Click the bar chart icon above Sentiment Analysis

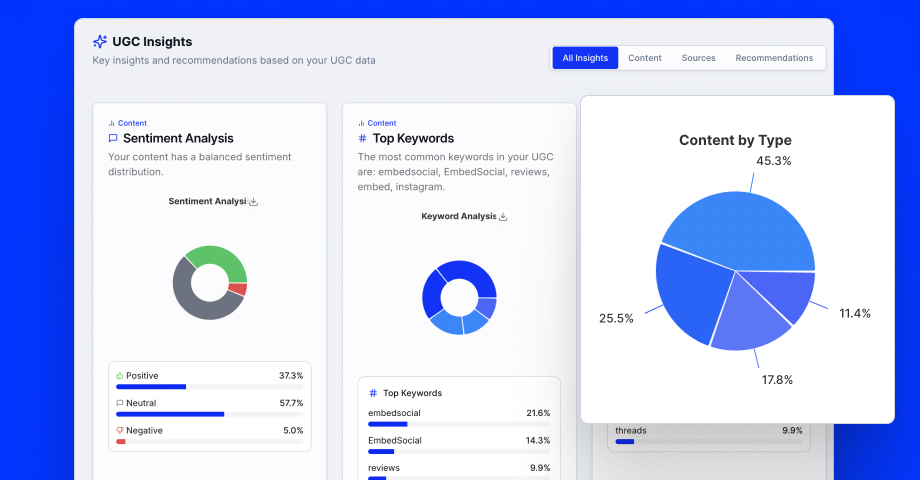(111, 123)
